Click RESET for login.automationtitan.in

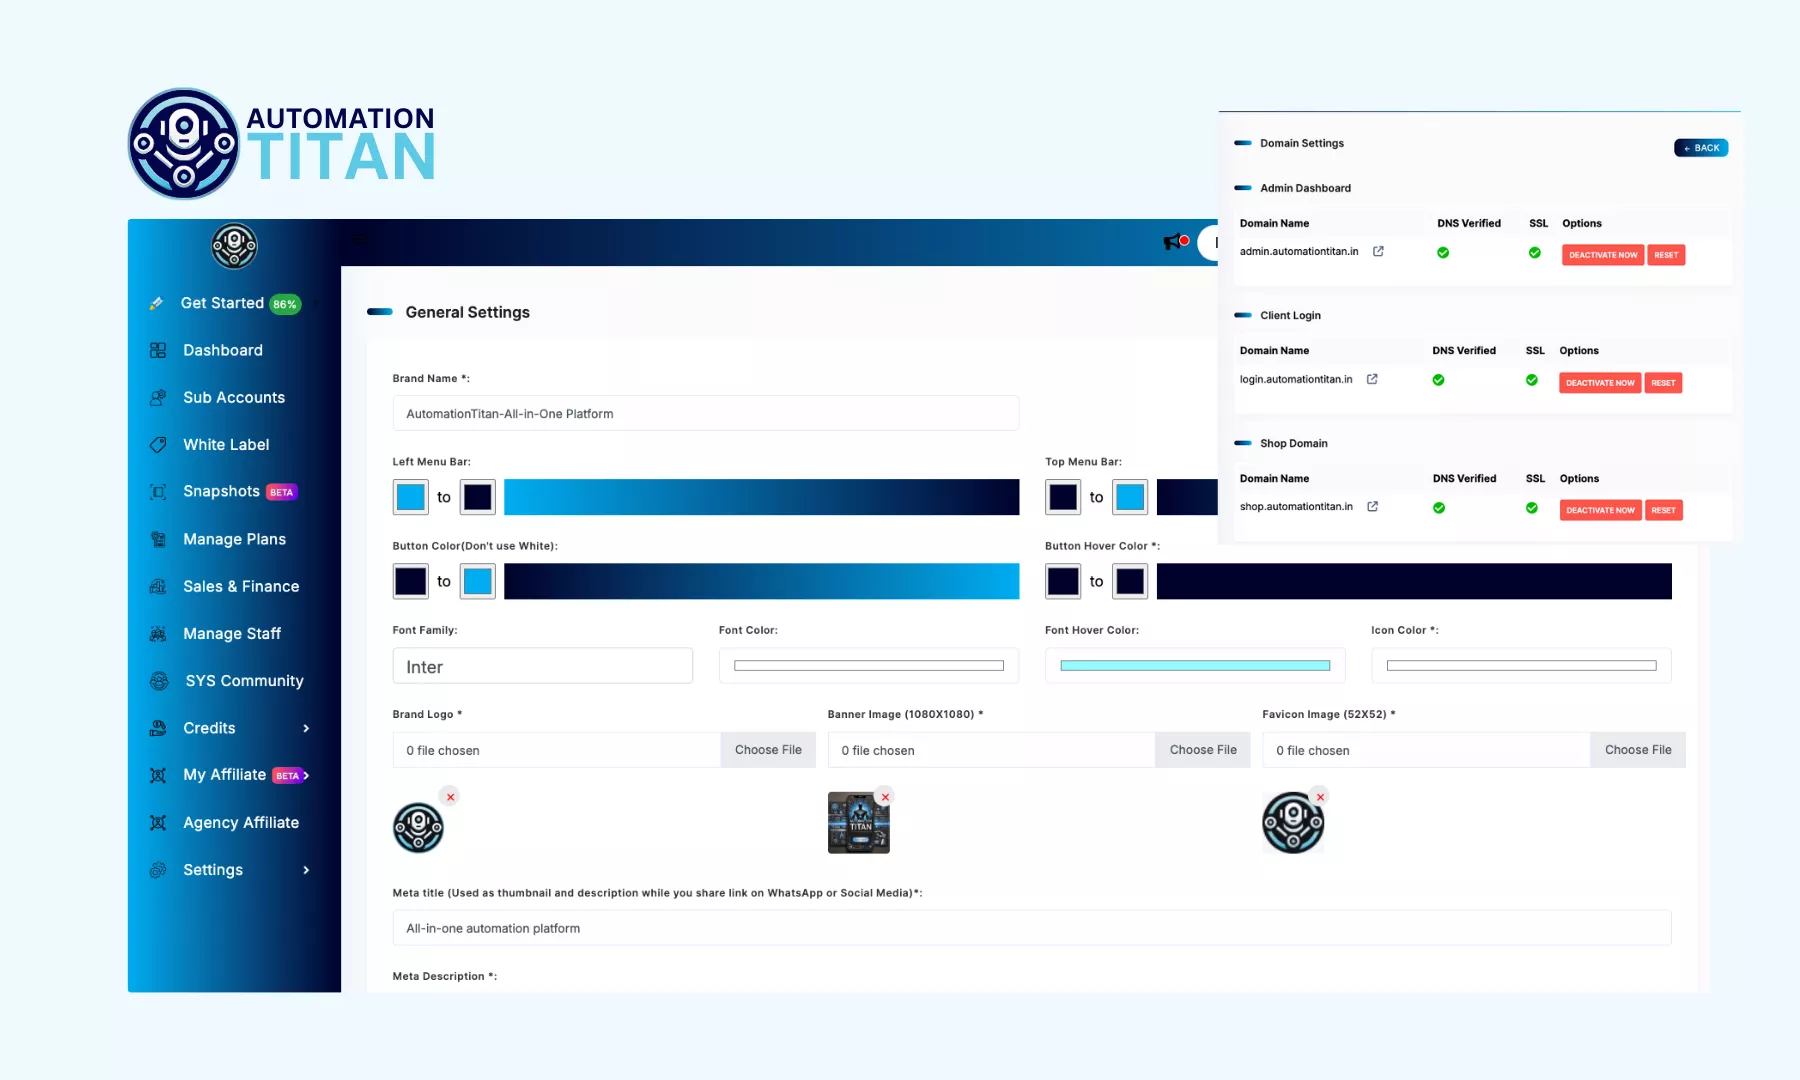coord(1663,383)
